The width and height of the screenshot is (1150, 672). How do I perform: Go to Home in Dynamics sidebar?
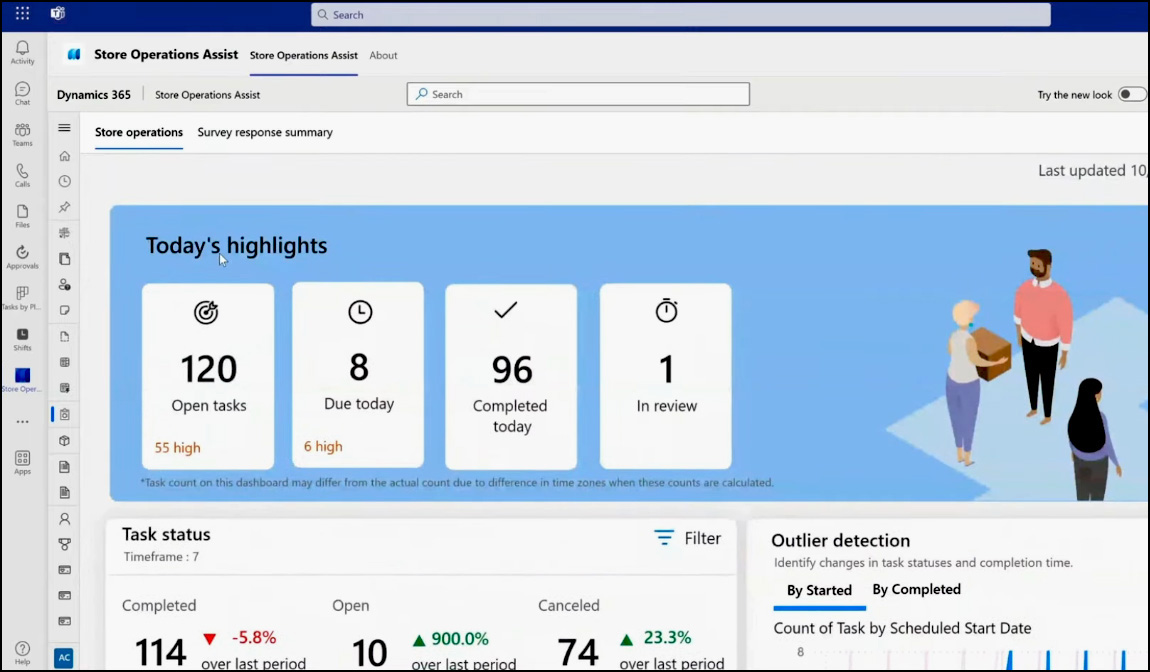pos(65,156)
